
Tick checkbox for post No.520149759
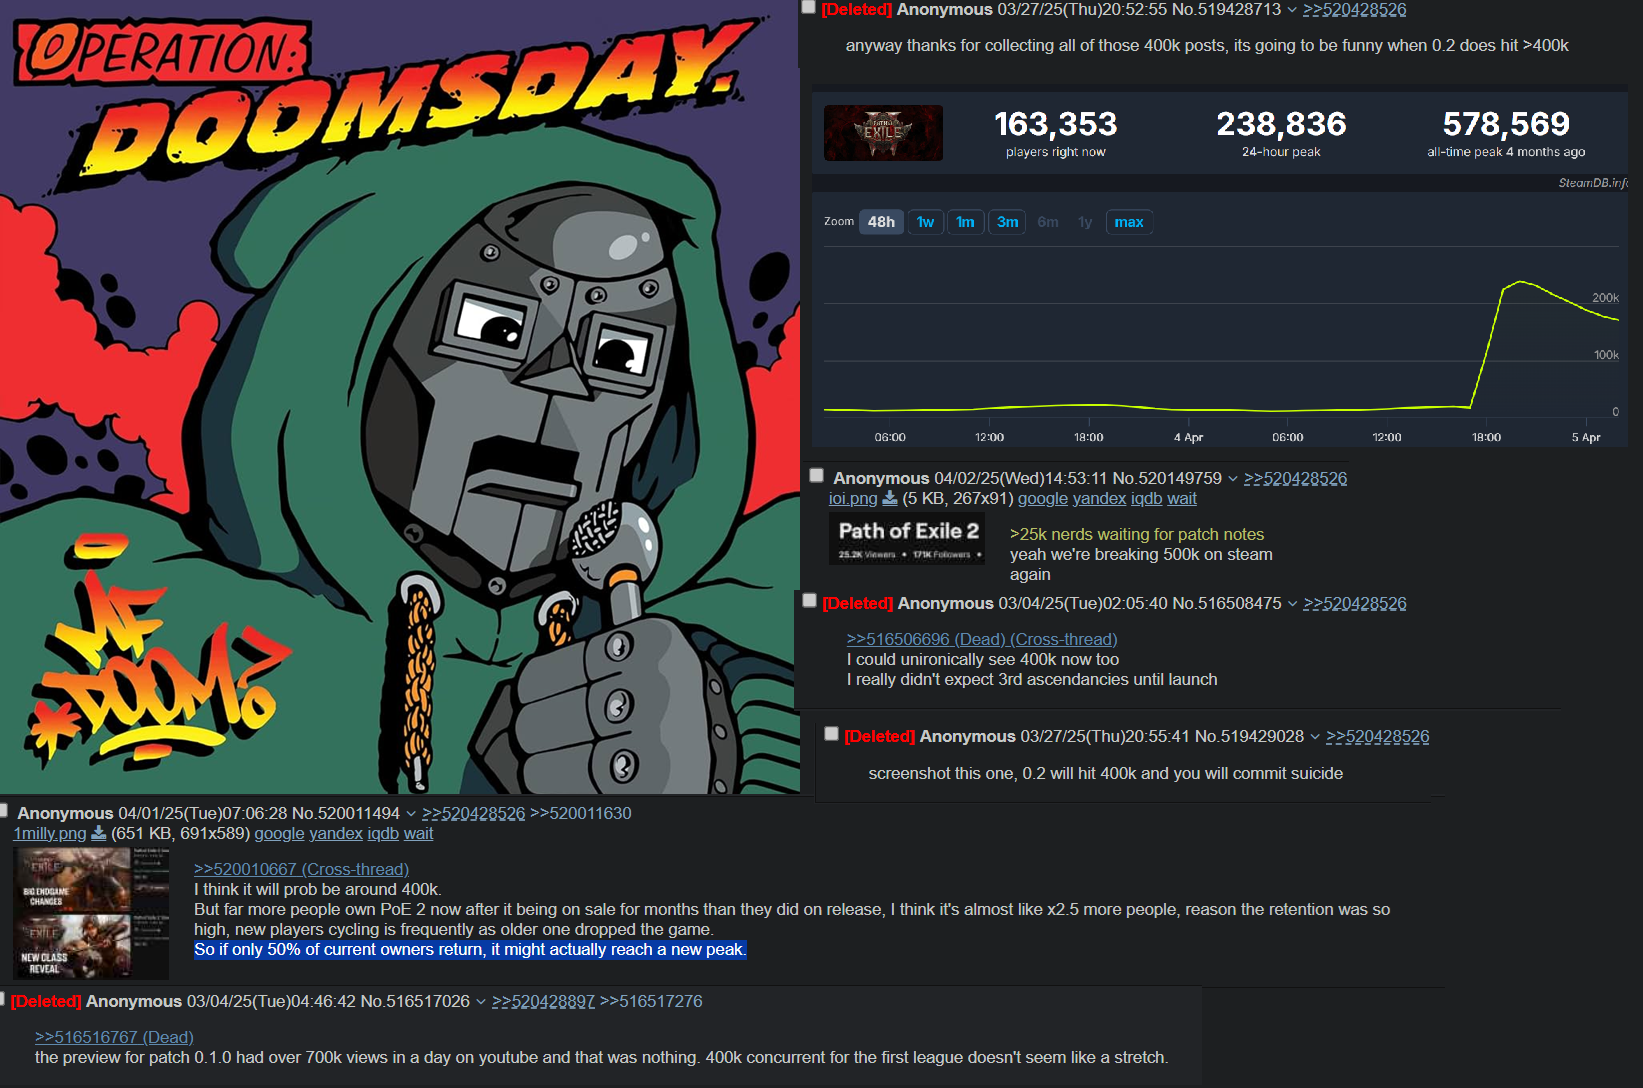pyautogui.click(x=817, y=476)
